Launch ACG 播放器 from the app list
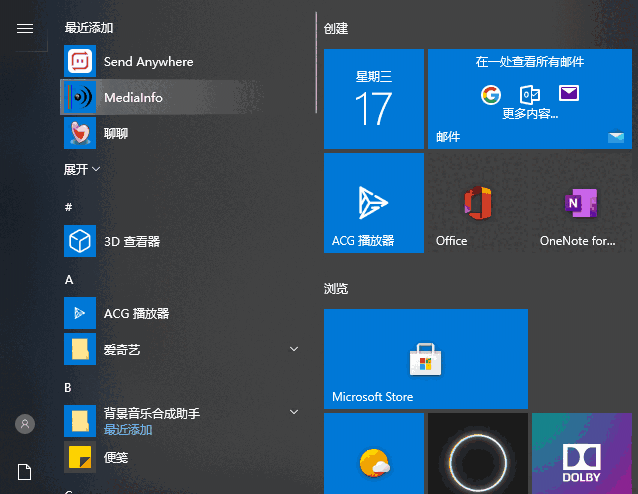This screenshot has height=494, width=638. point(179,313)
